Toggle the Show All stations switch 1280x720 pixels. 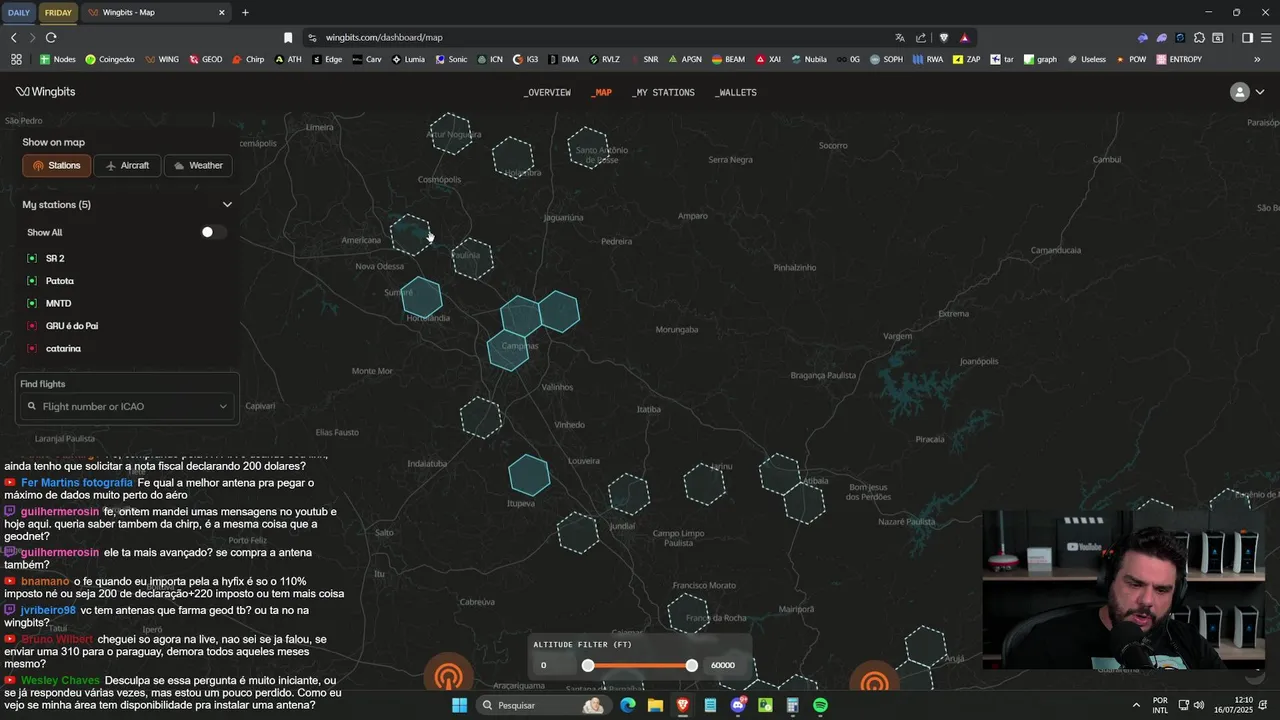pyautogui.click(x=213, y=232)
